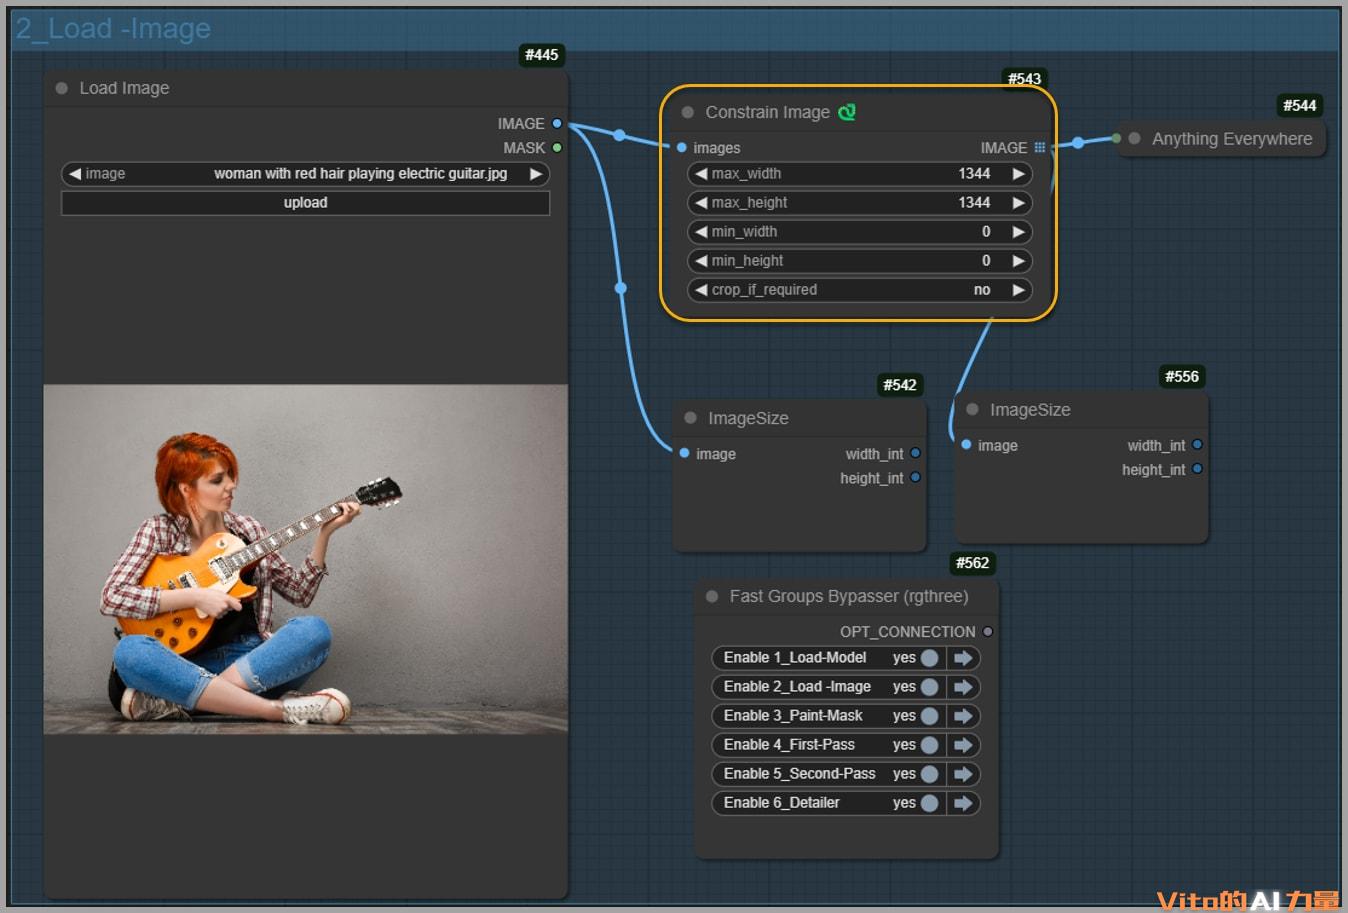Screen dimensions: 1348x913
Task: Increase min_width value
Action: (x=1018, y=232)
